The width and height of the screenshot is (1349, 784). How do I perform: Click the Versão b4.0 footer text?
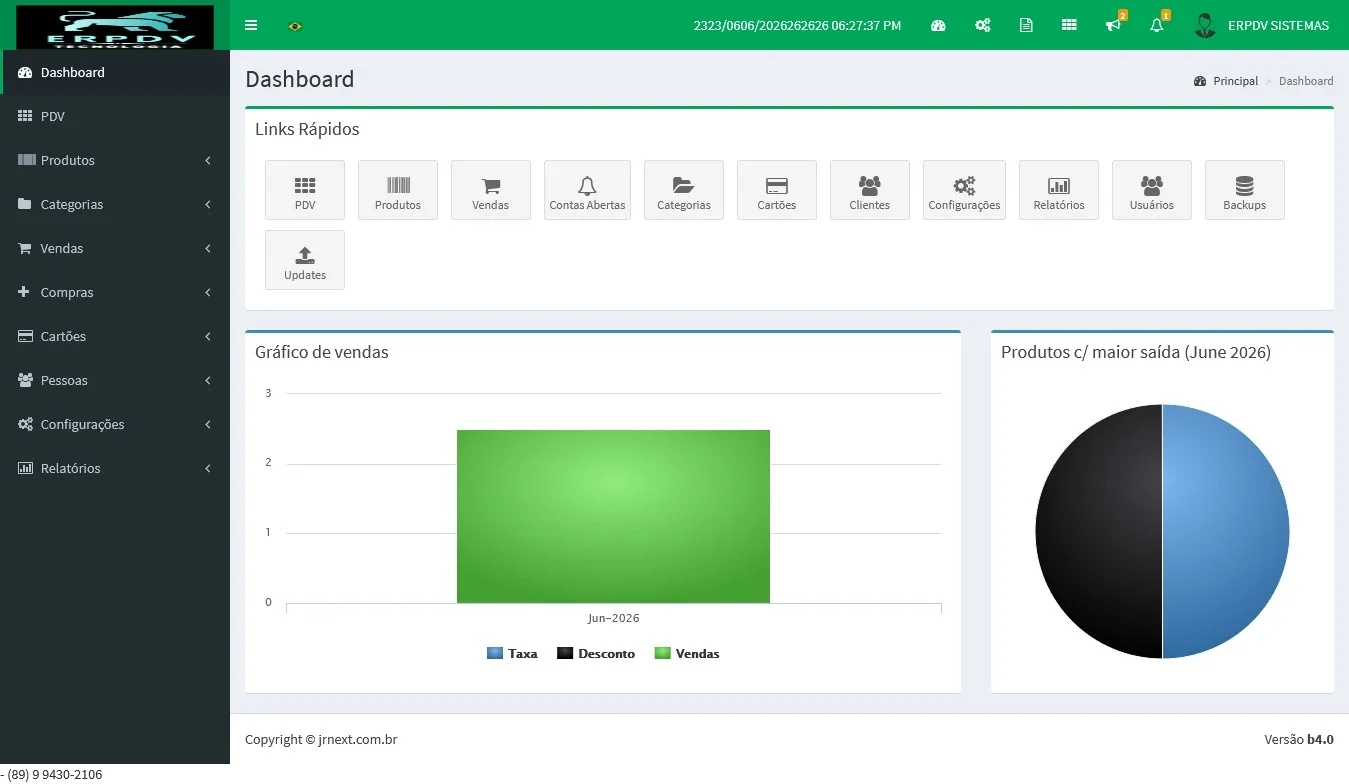[1299, 740]
